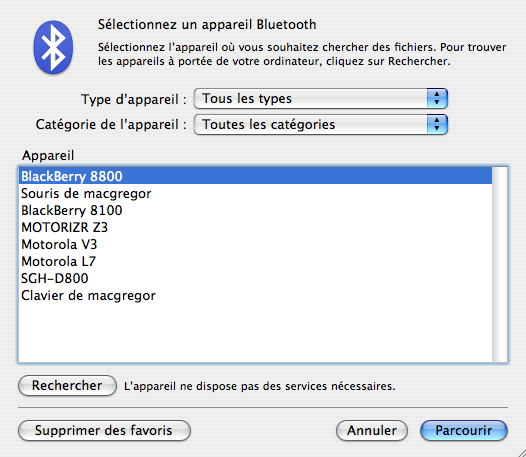Select BlackBerry 8800 in the device list
Image resolution: width=526 pixels, height=457 pixels.
coord(255,176)
